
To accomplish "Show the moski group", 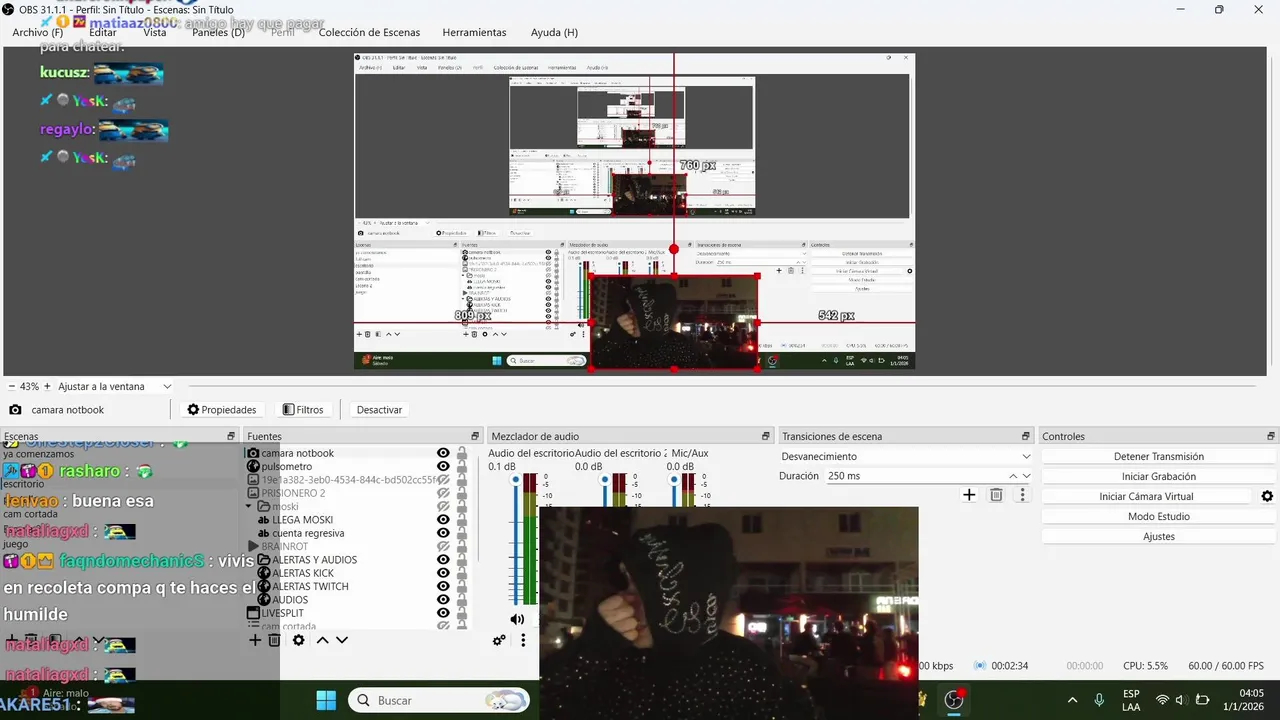I will click(x=443, y=506).
